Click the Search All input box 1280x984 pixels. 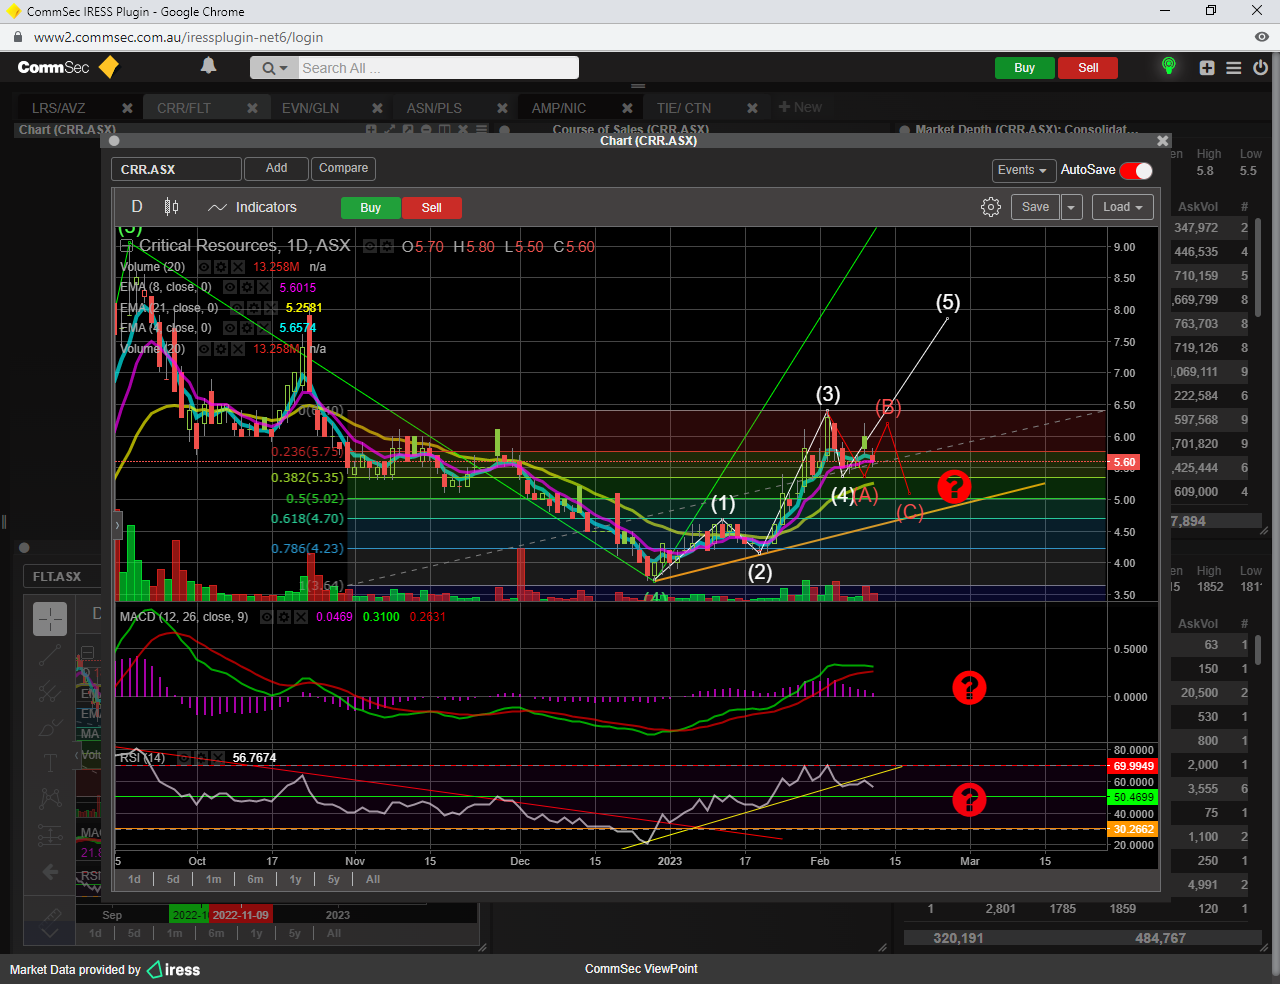click(438, 68)
